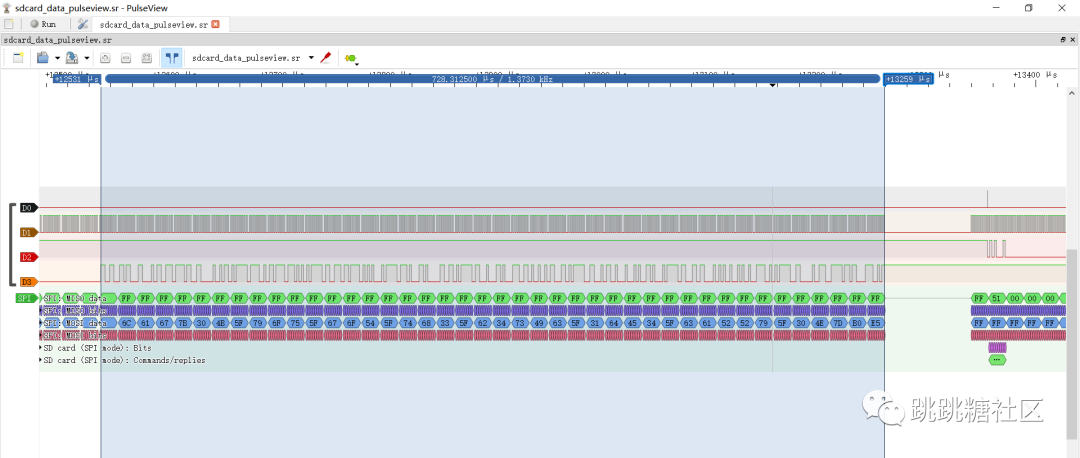Click the cursor span label 728.312500 µs

[492, 79]
